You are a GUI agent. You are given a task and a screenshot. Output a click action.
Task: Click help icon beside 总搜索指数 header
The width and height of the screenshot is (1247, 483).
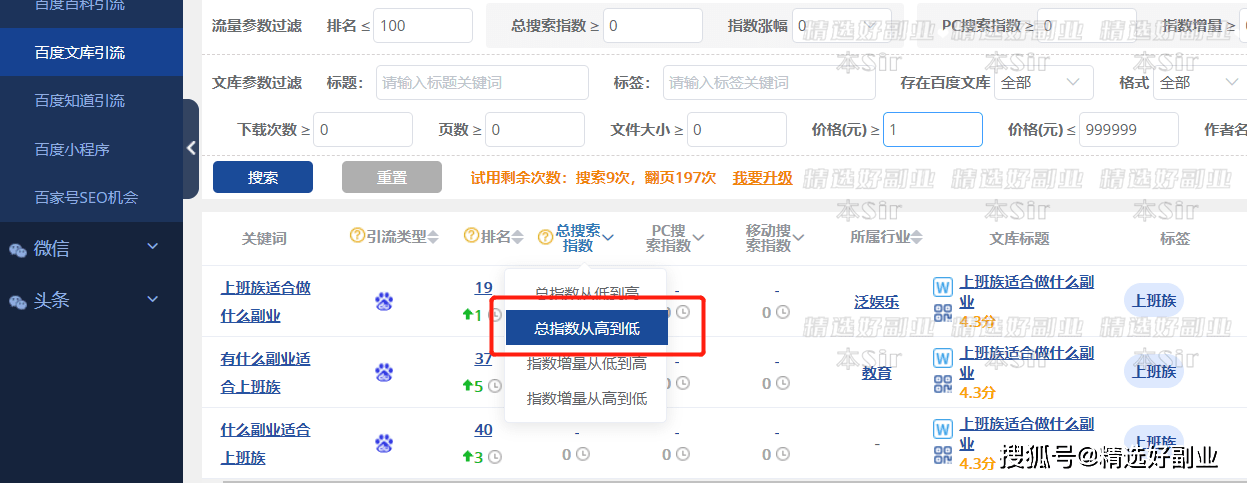pos(545,237)
